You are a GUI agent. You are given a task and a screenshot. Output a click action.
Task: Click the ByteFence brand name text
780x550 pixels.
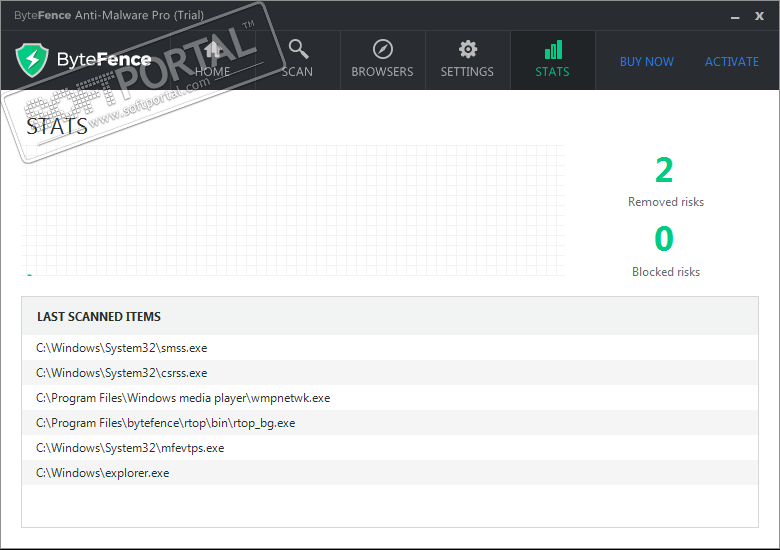pyautogui.click(x=104, y=60)
